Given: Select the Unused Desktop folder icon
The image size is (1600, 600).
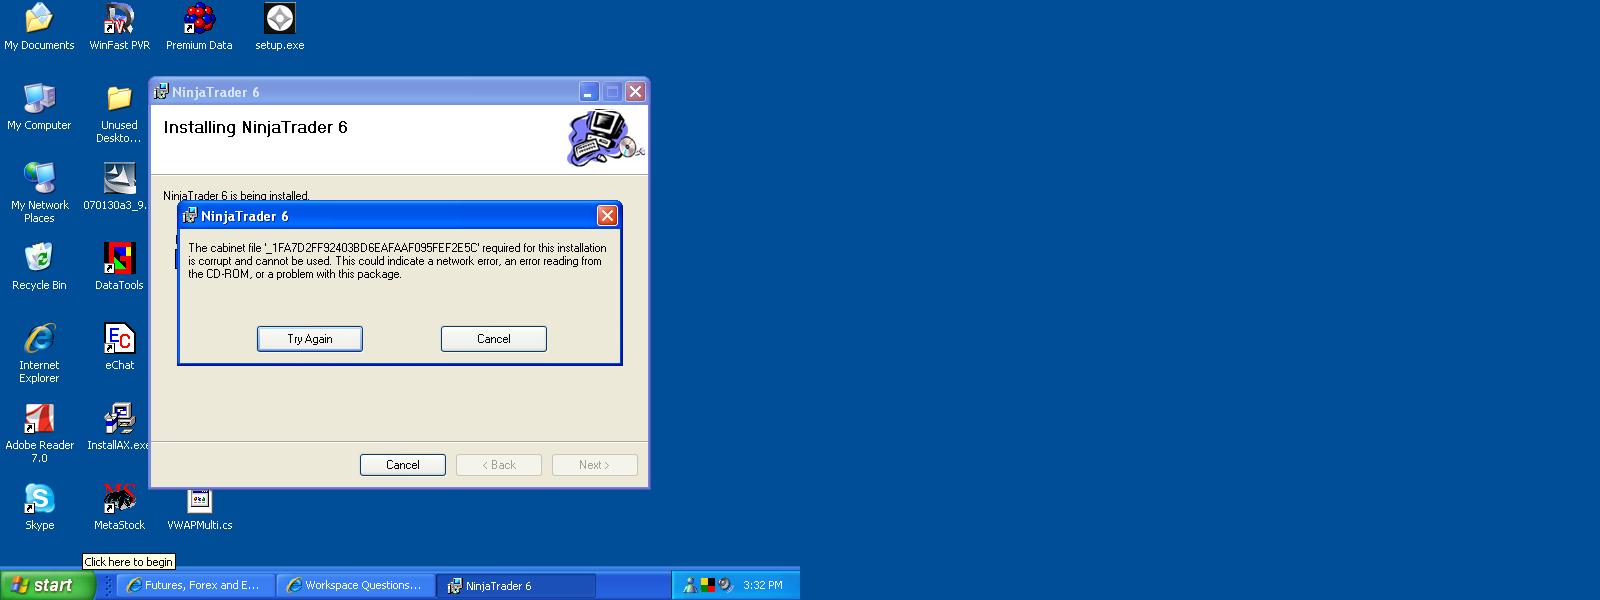Looking at the screenshot, I should (x=119, y=114).
